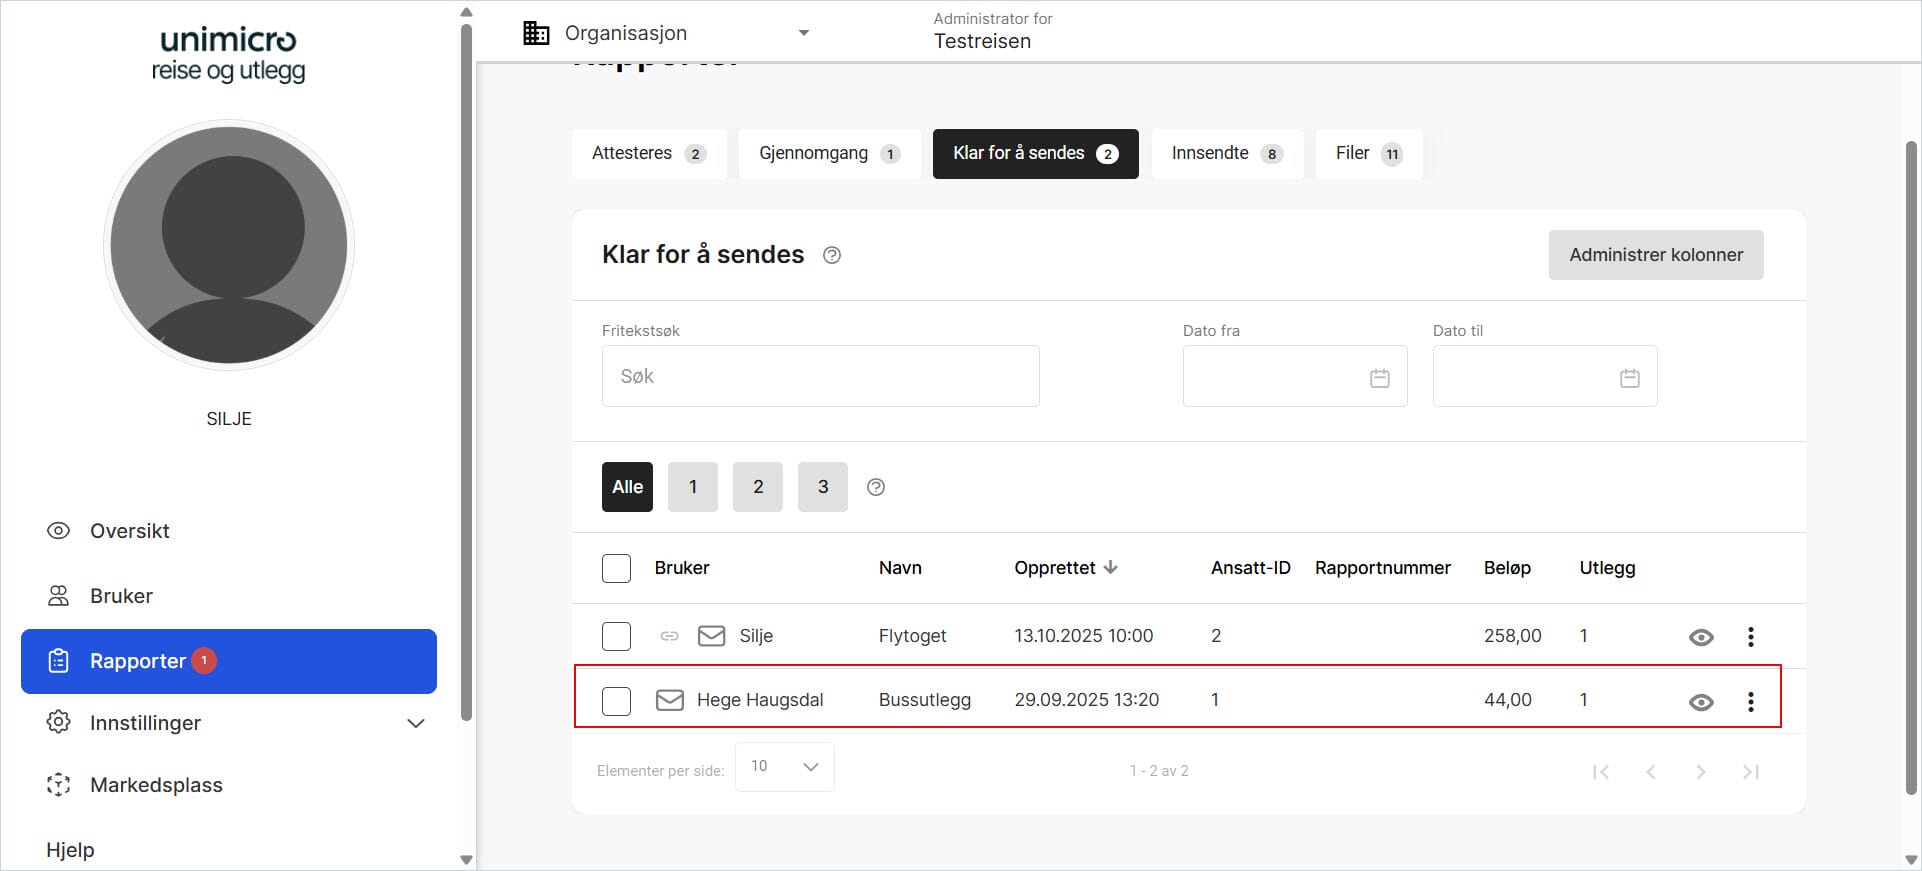Click the help icon next to filter button 3

point(875,487)
